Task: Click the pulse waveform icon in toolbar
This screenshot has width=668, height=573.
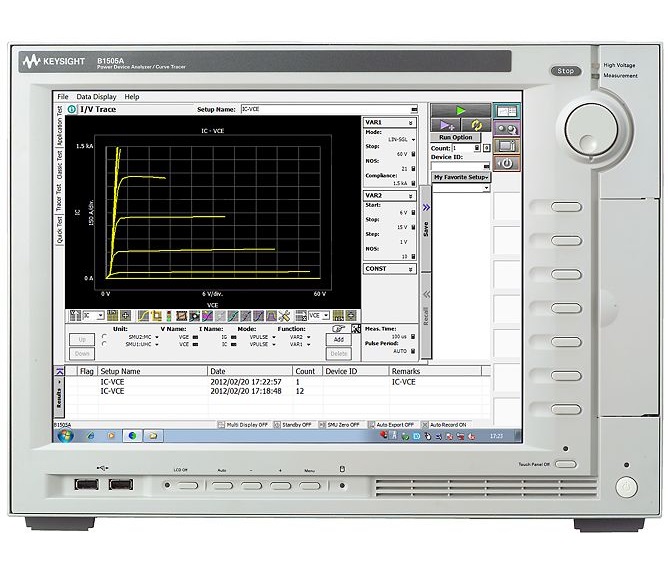Action: tap(271, 316)
